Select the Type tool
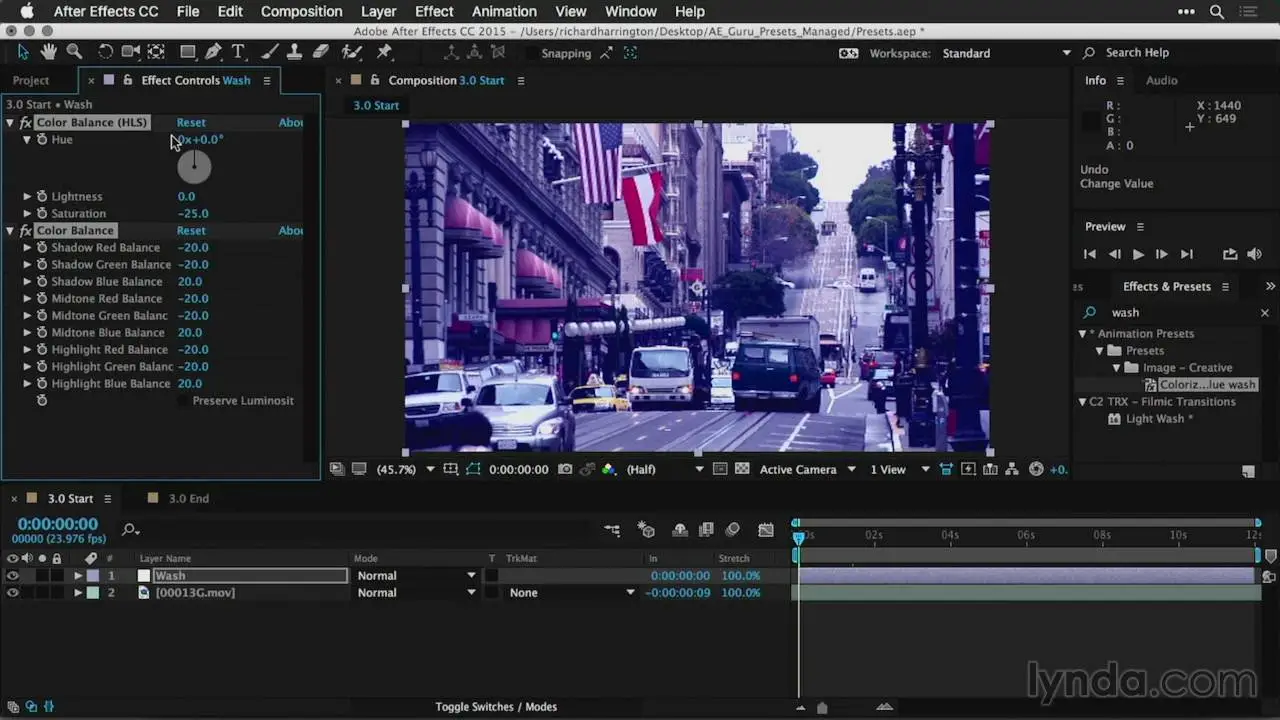 [x=238, y=52]
